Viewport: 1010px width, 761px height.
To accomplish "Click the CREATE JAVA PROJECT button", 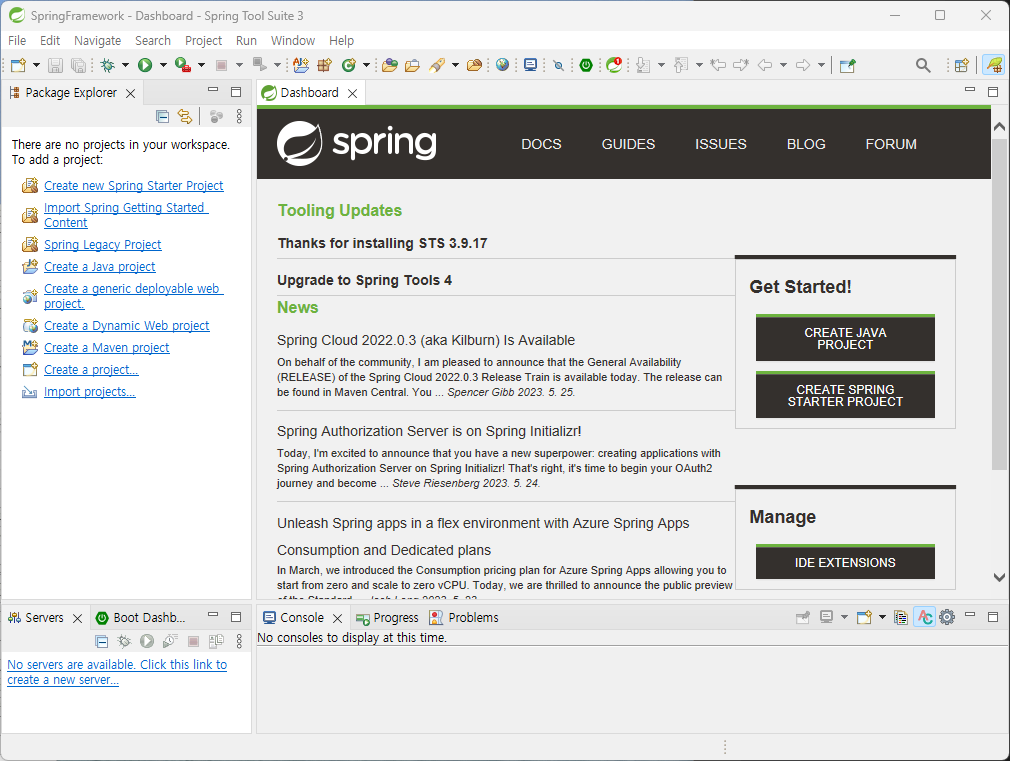I will (845, 338).
